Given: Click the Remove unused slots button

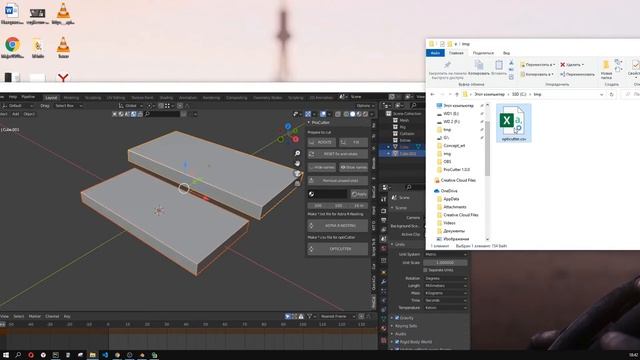Looking at the screenshot, I should (x=338, y=180).
